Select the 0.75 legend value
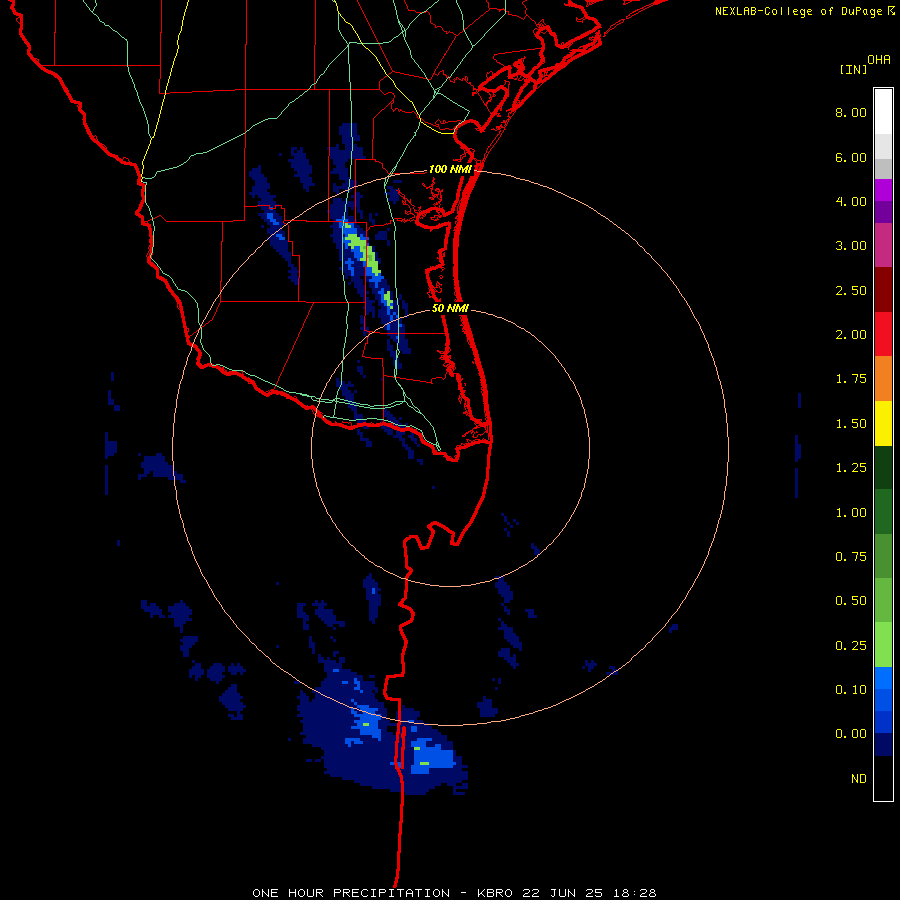The height and width of the screenshot is (900, 900). point(851,557)
